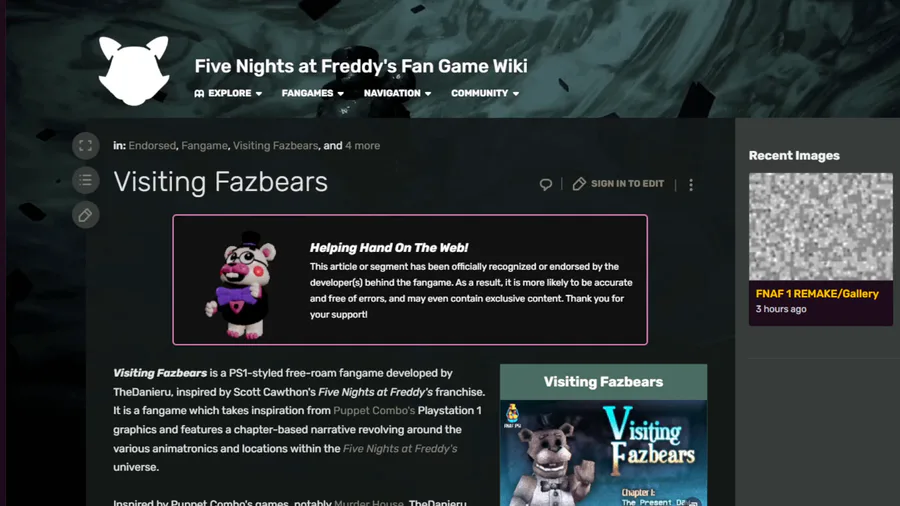Screen dimensions: 900x506
Task: Expand the Fangames dropdown menu
Action: click(x=313, y=94)
